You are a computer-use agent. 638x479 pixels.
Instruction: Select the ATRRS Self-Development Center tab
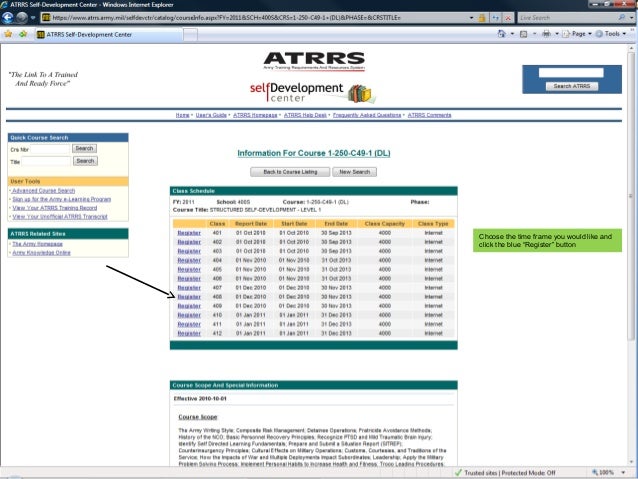pyautogui.click(x=108, y=35)
